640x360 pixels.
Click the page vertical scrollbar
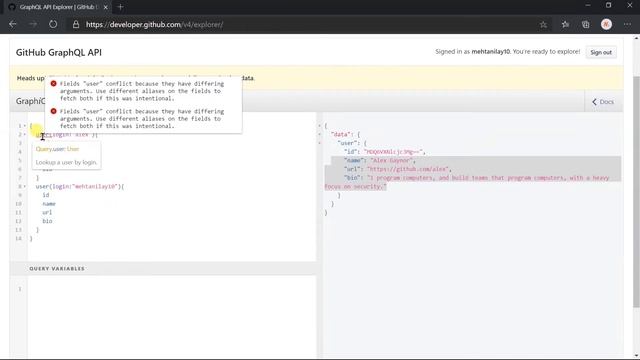pyautogui.click(x=636, y=192)
